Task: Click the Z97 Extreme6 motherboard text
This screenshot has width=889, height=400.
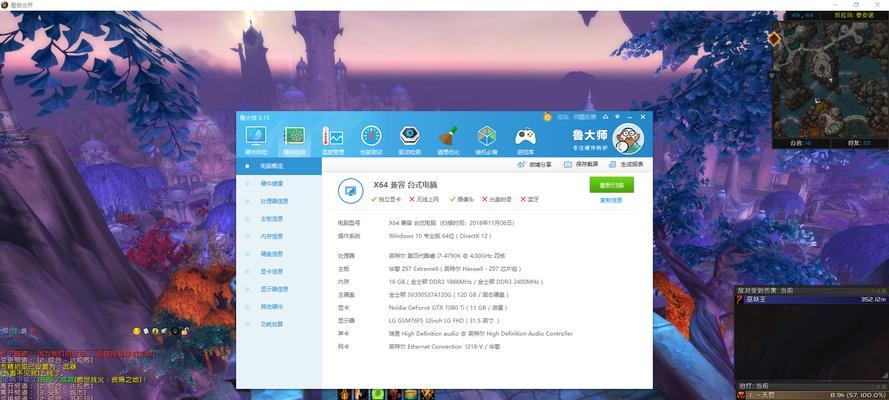Action: pyautogui.click(x=455, y=269)
